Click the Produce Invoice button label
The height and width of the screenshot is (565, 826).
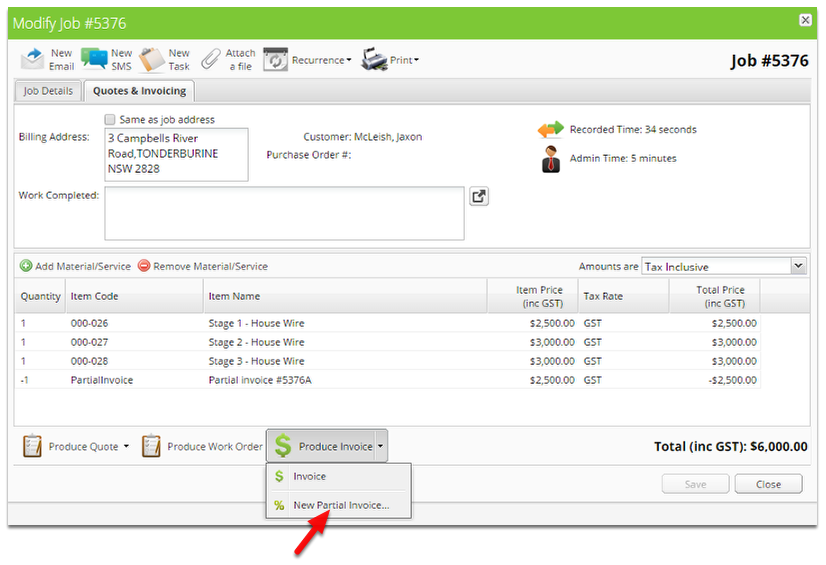336,447
